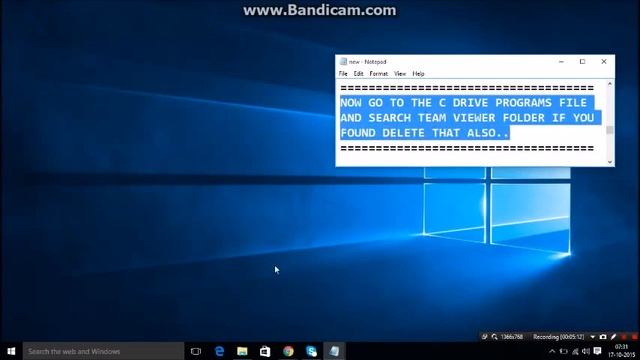The image size is (640, 360).
Task: Open the Windows Start menu
Action: [11, 351]
